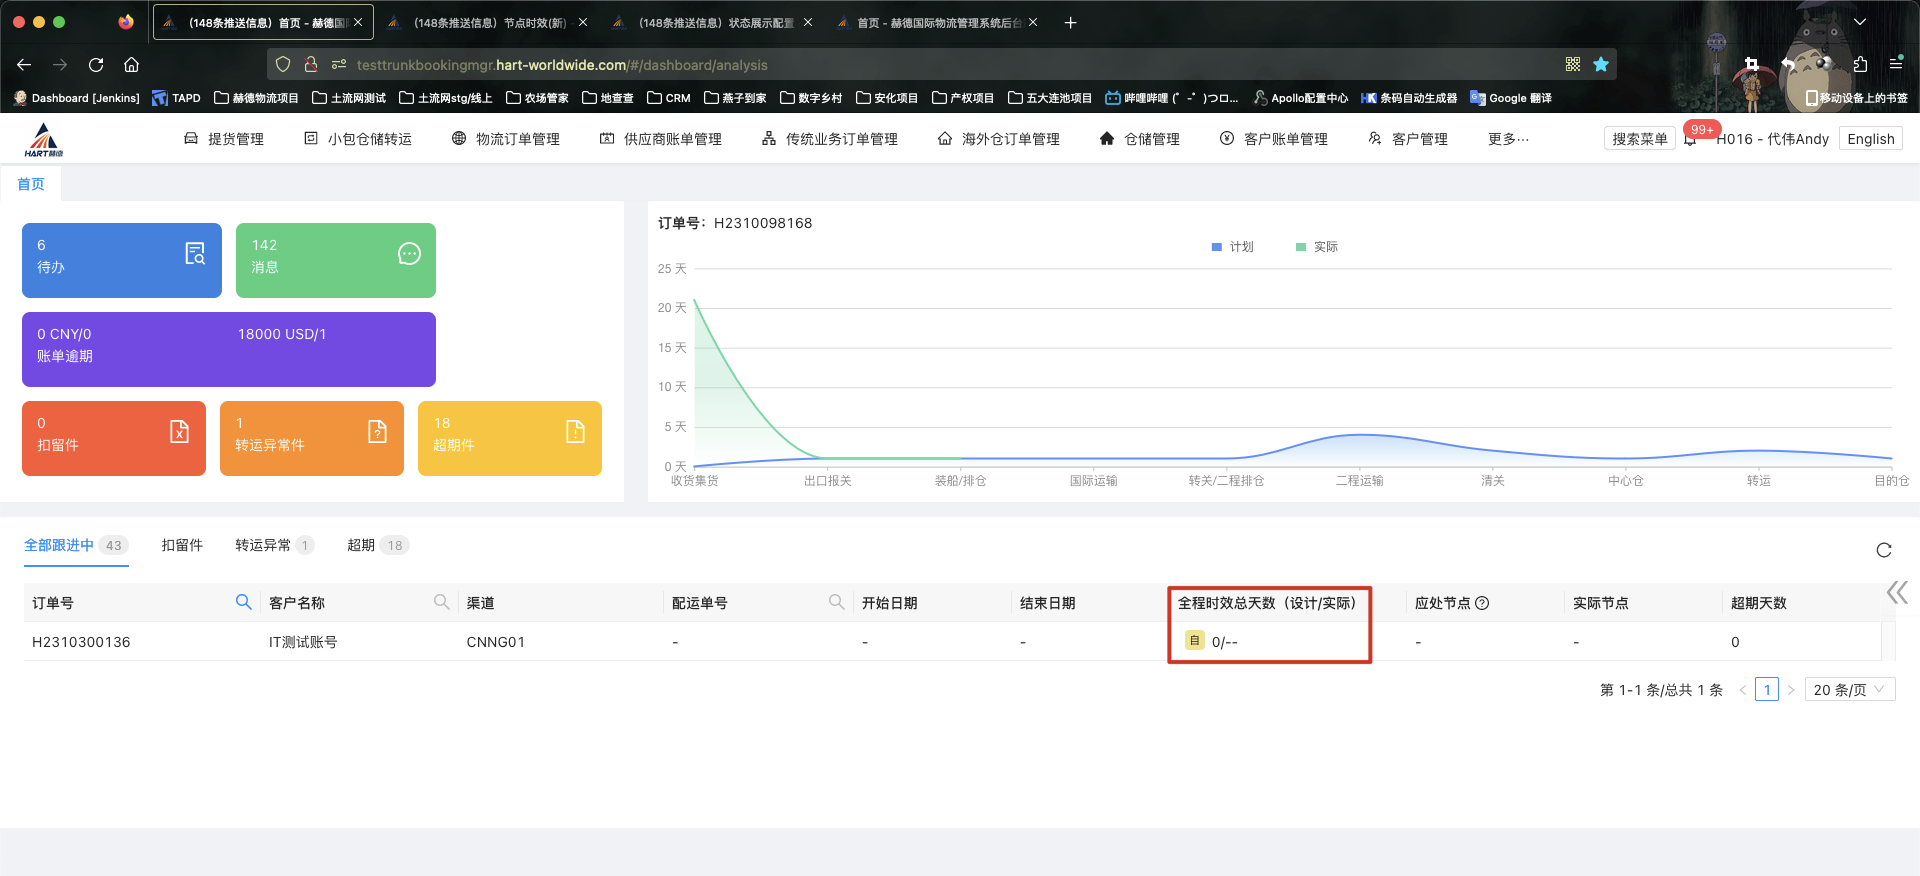
Task: Click the refresh icon above the table
Action: tap(1883, 550)
